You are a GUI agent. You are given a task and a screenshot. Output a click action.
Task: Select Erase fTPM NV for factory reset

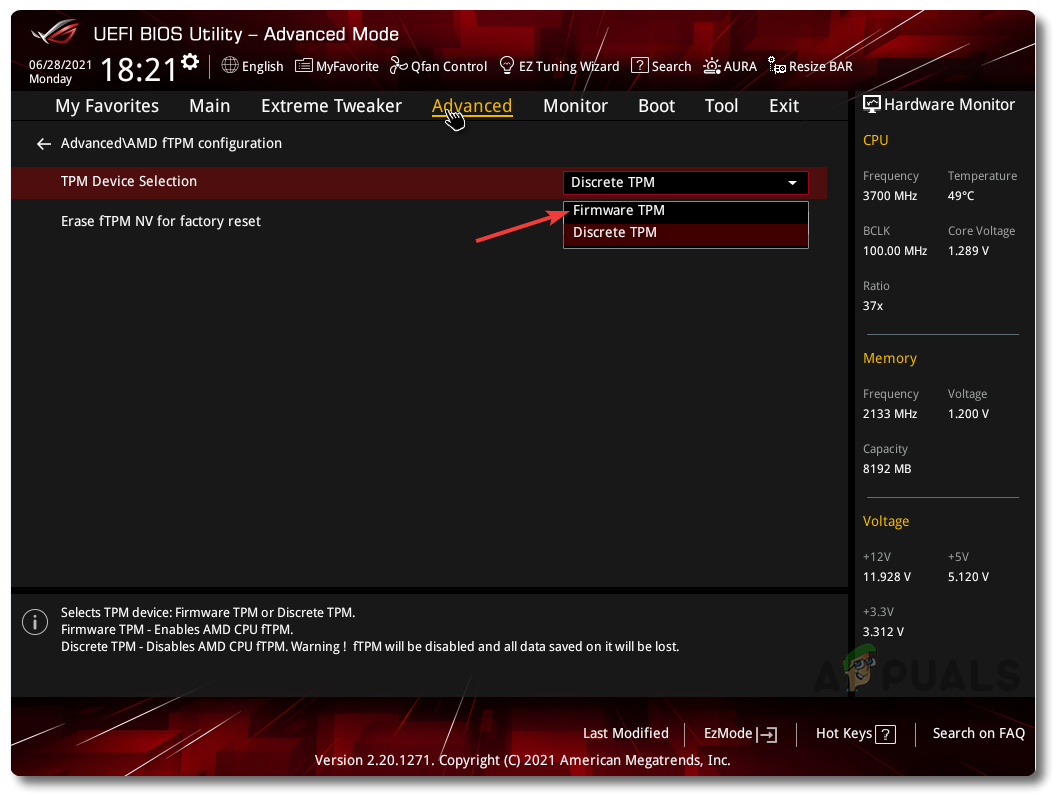[x=161, y=221]
